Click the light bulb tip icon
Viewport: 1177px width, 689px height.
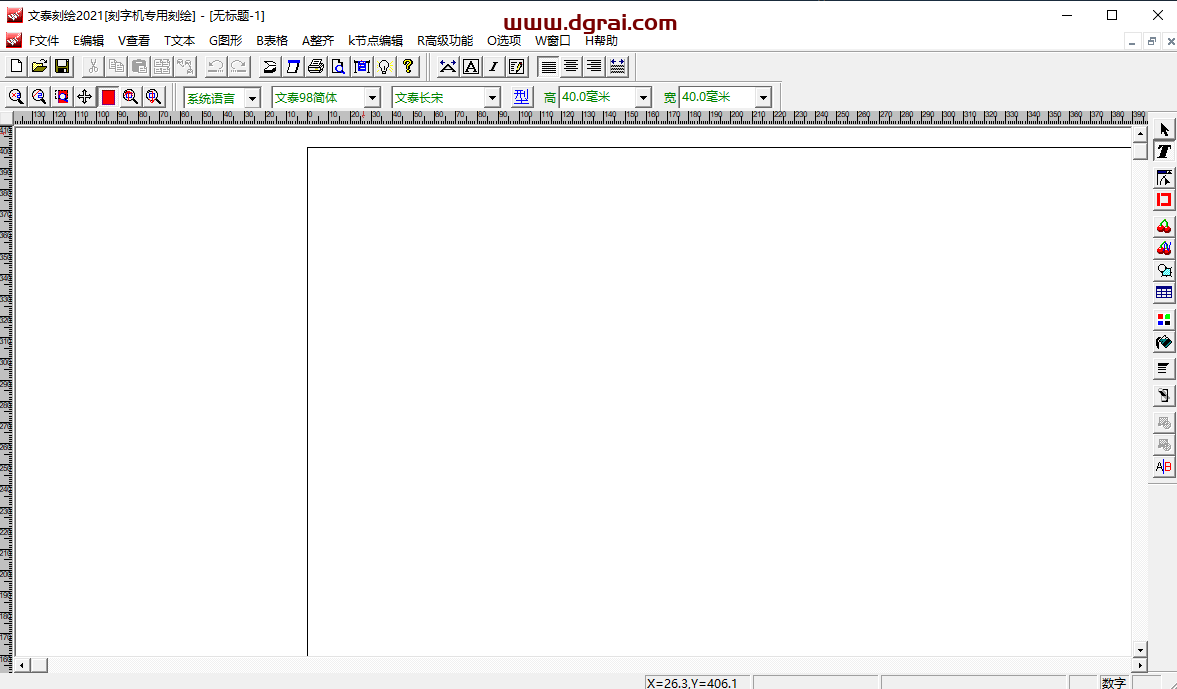385,67
